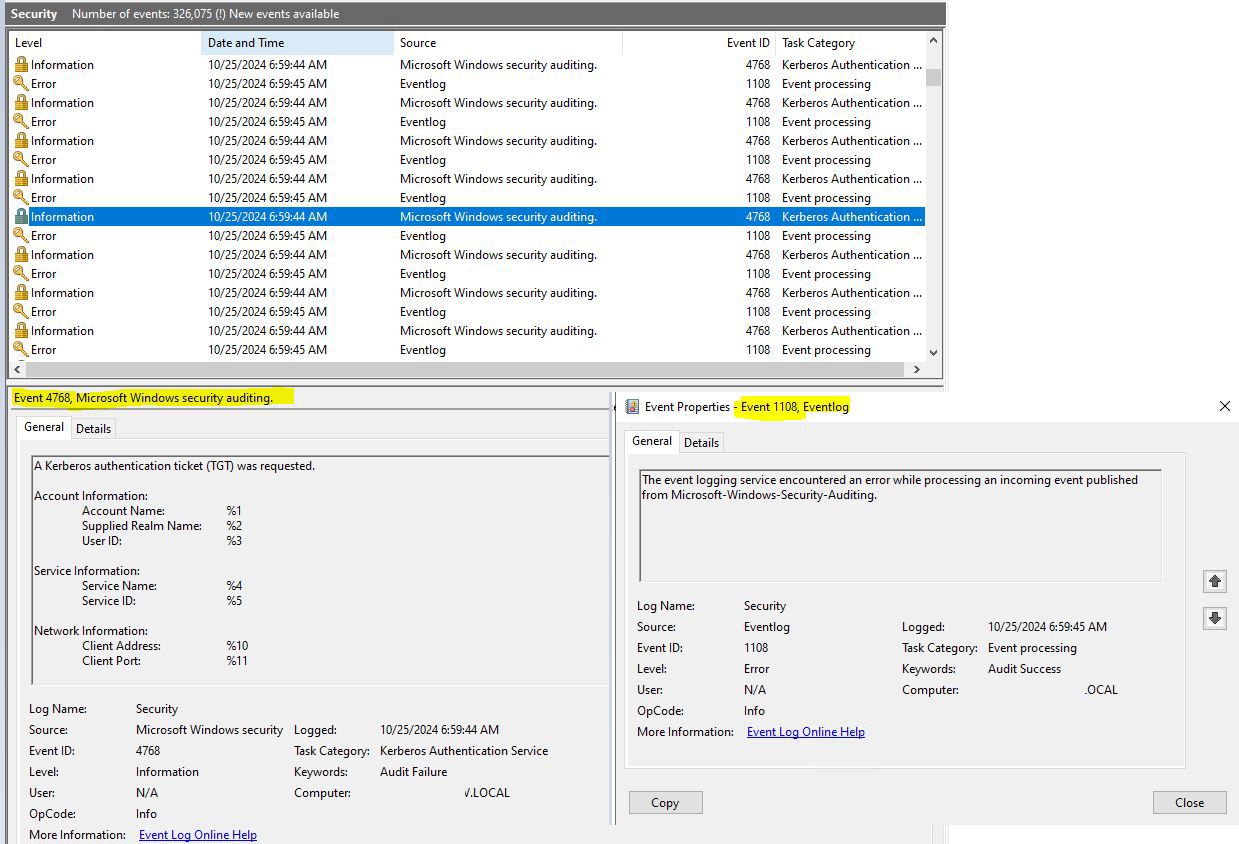Click the vertical scrollbar thumb in event list
This screenshot has height=844, width=1239.
tap(933, 77)
